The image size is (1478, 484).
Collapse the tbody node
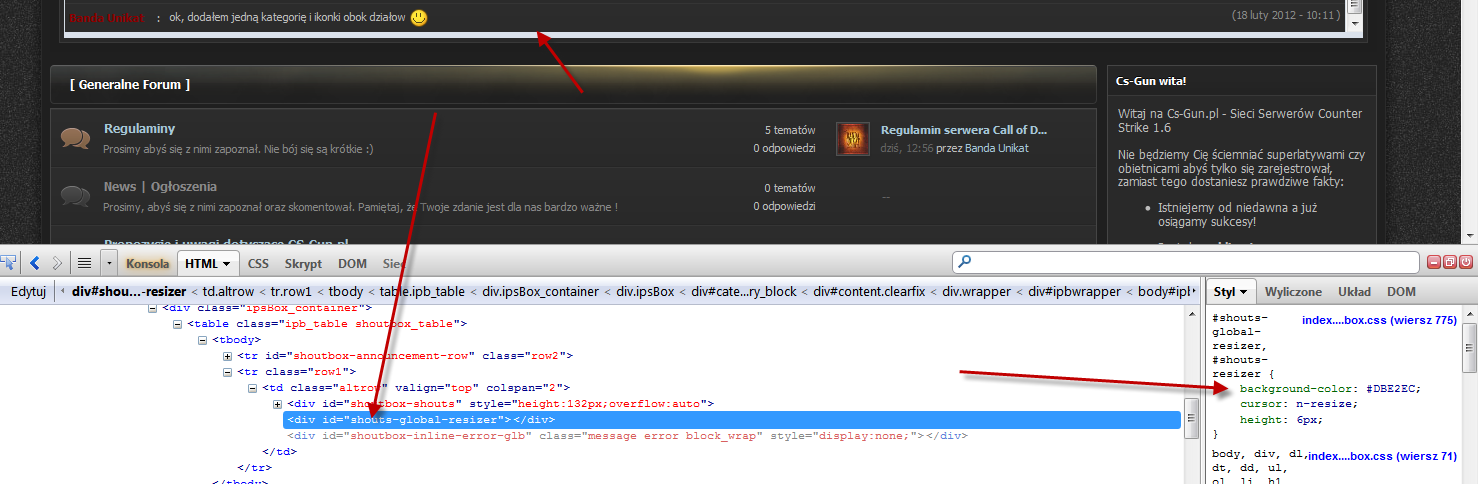pyautogui.click(x=203, y=340)
